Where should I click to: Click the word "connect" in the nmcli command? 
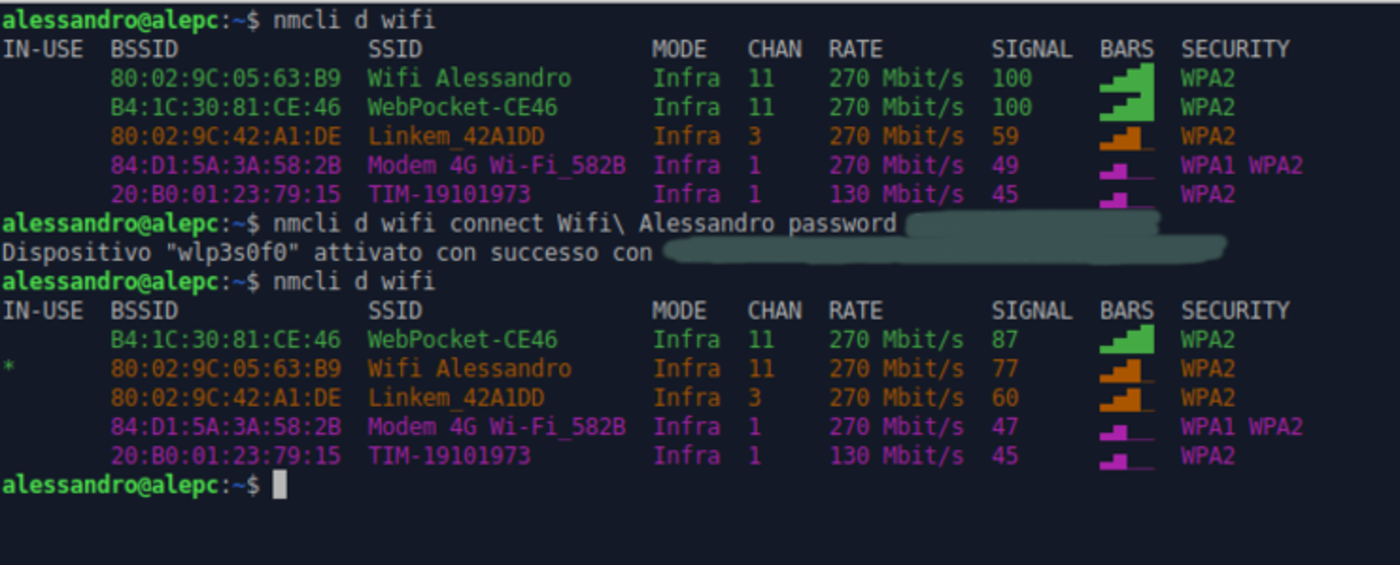pos(490,223)
